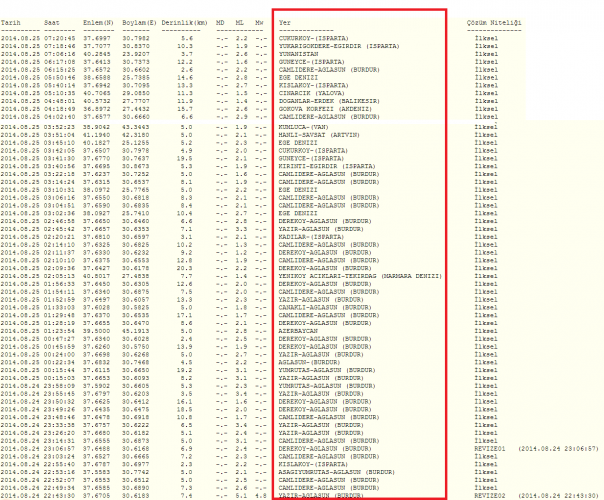Click the Yer column header
The width and height of the screenshot is (604, 500).
click(x=286, y=20)
